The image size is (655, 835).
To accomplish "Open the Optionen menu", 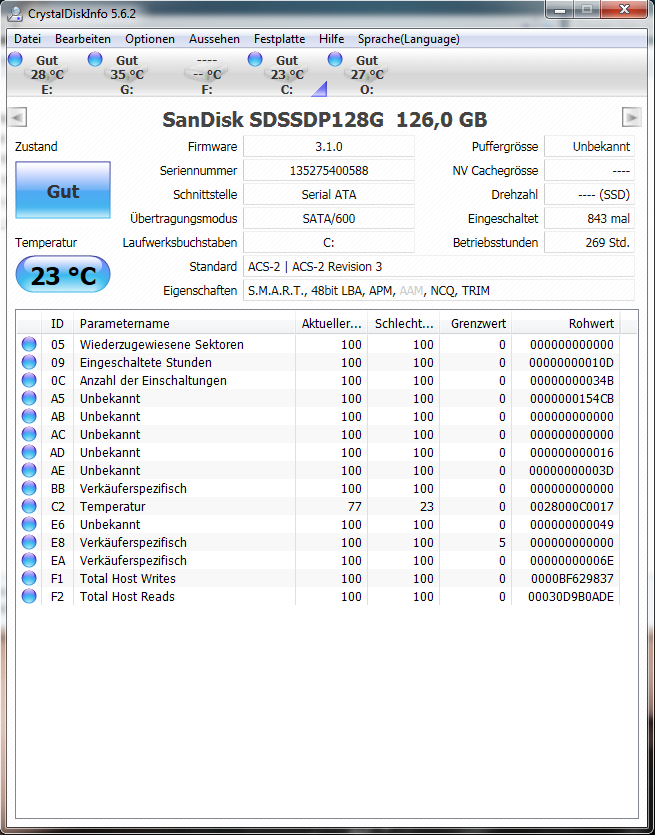I will click(x=150, y=39).
